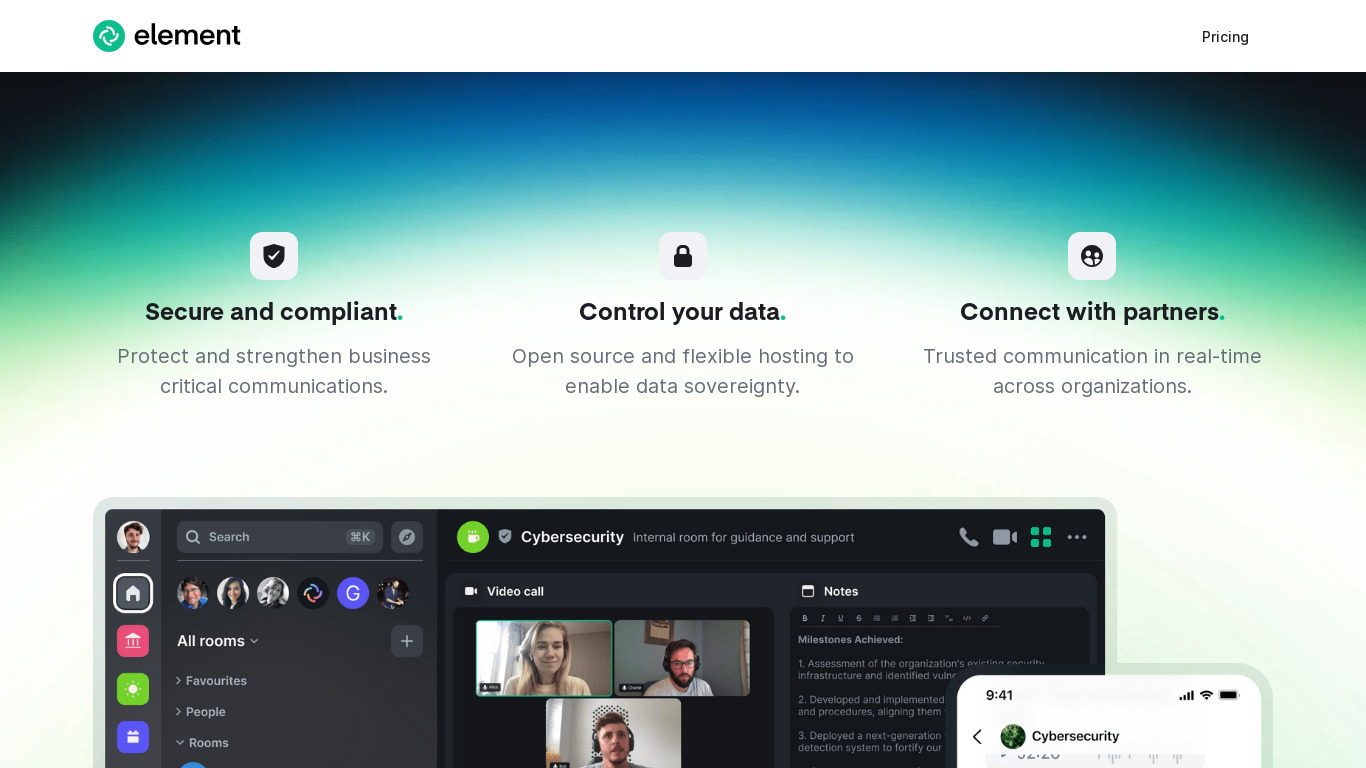Image resolution: width=1366 pixels, height=768 pixels.
Task: Click the user profile avatar in app sidebar
Action: (133, 537)
